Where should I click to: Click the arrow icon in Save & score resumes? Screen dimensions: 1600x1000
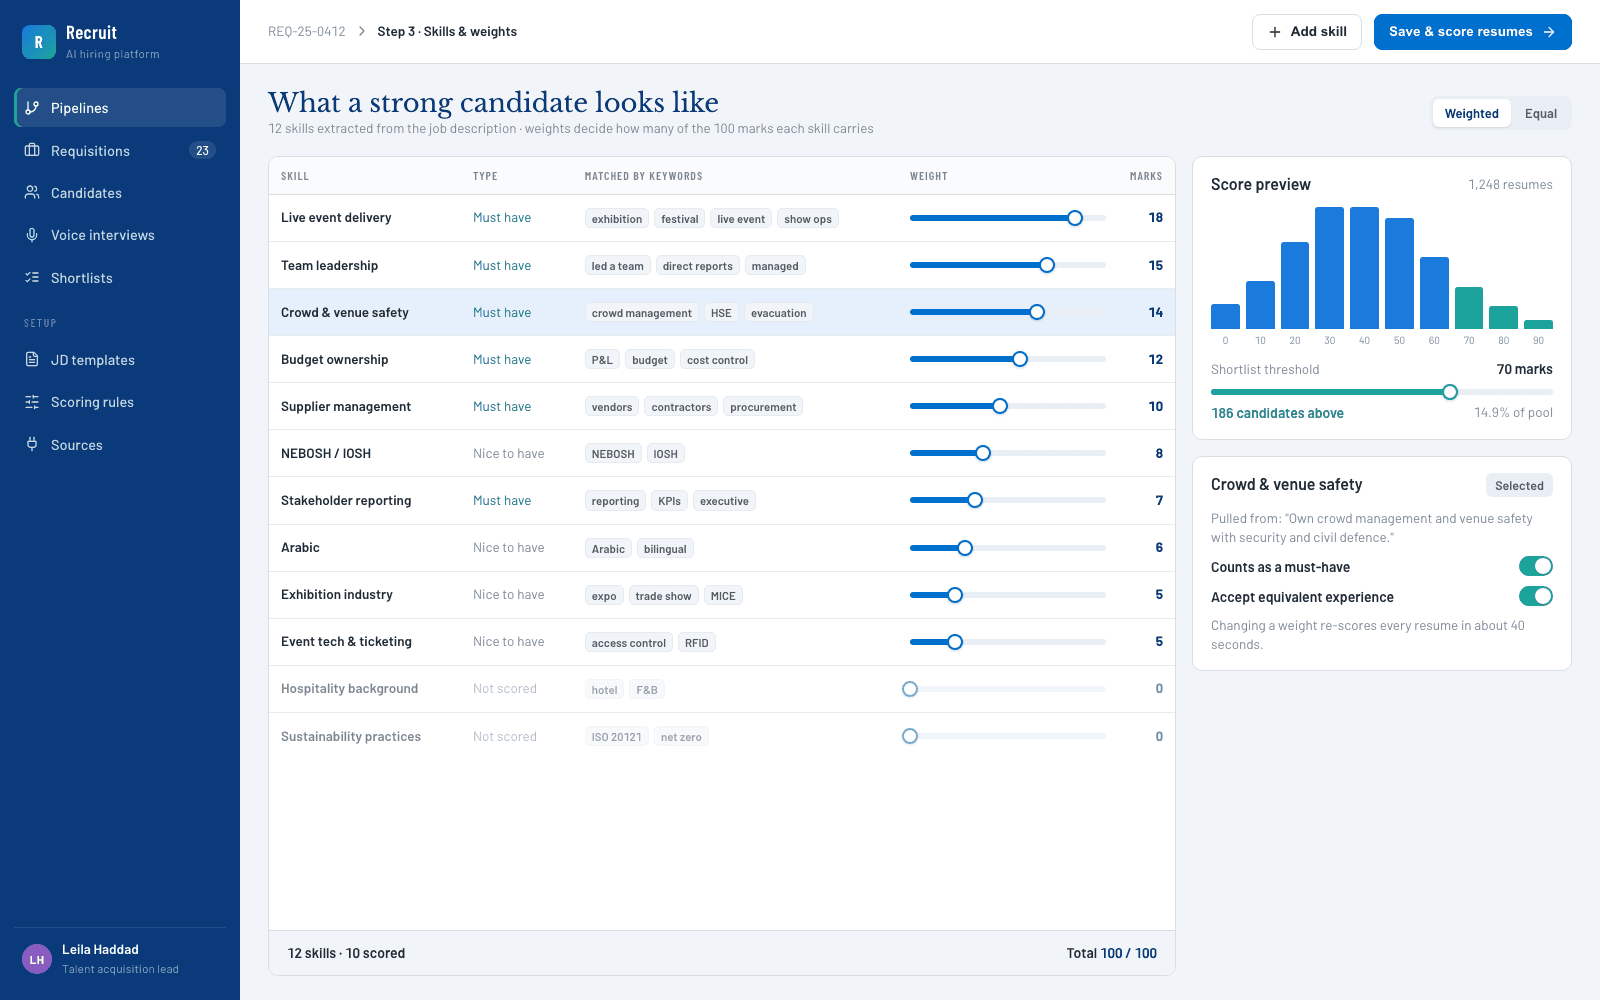tap(1549, 32)
